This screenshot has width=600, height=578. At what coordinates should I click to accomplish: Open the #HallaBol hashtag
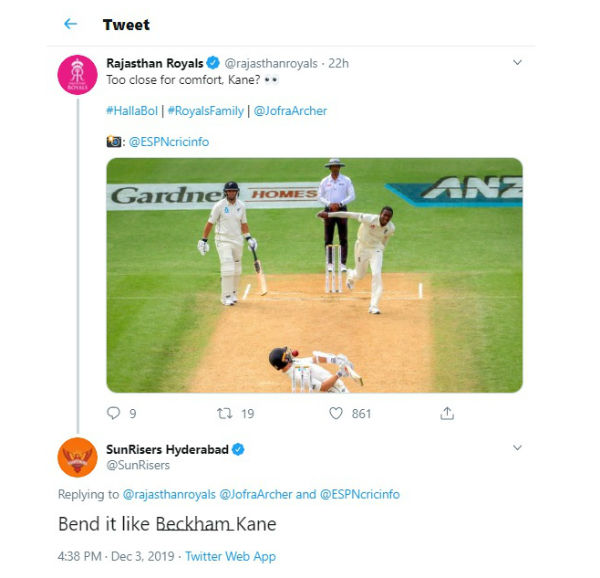[x=132, y=111]
